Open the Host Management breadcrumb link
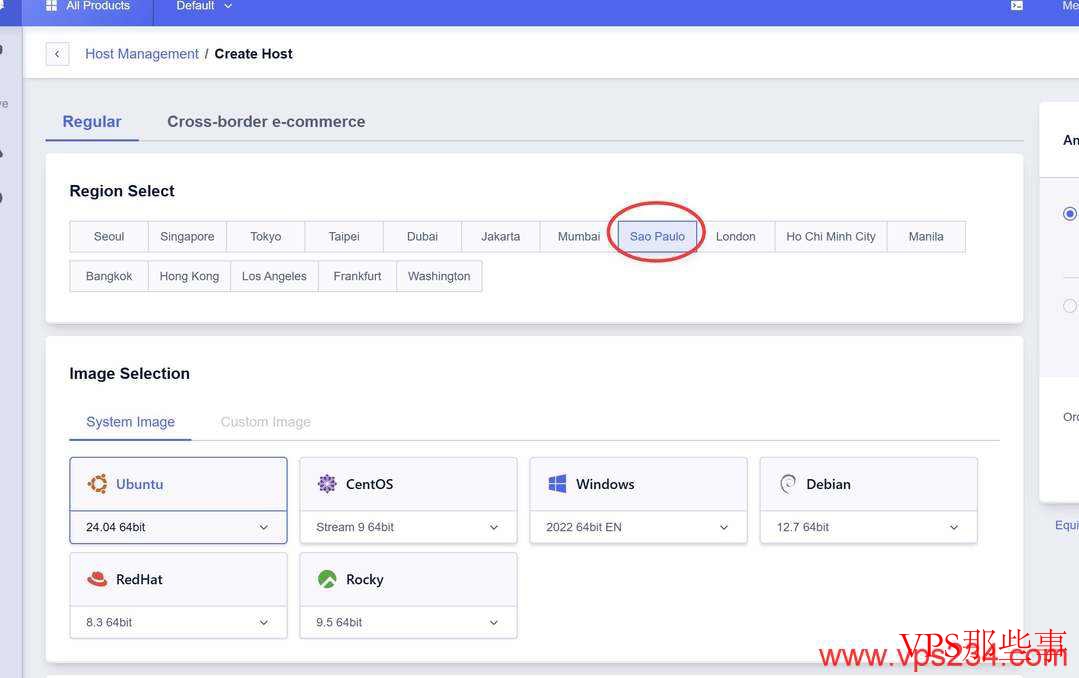This screenshot has height=678, width=1079. pos(142,54)
